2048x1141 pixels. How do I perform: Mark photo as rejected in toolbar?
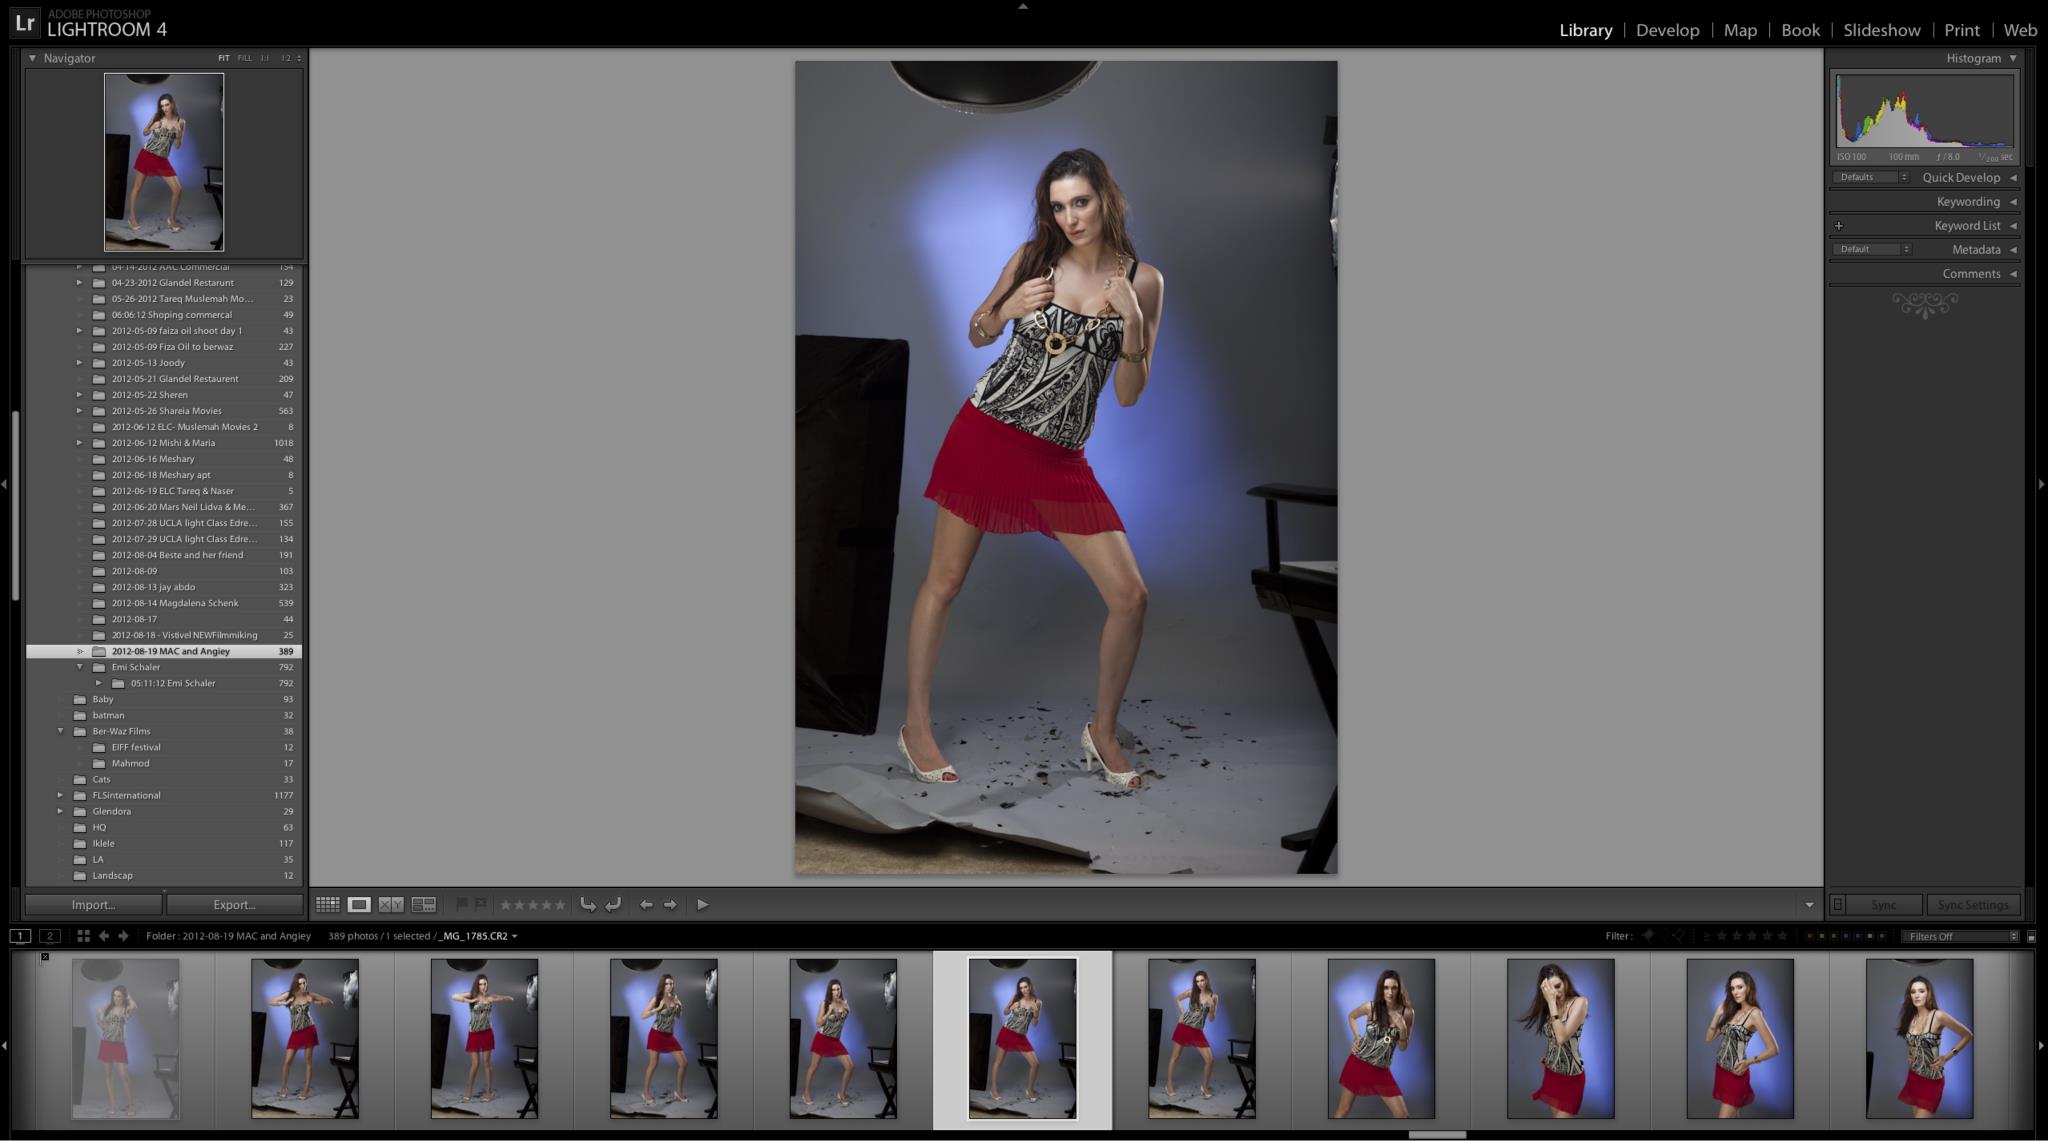[480, 904]
